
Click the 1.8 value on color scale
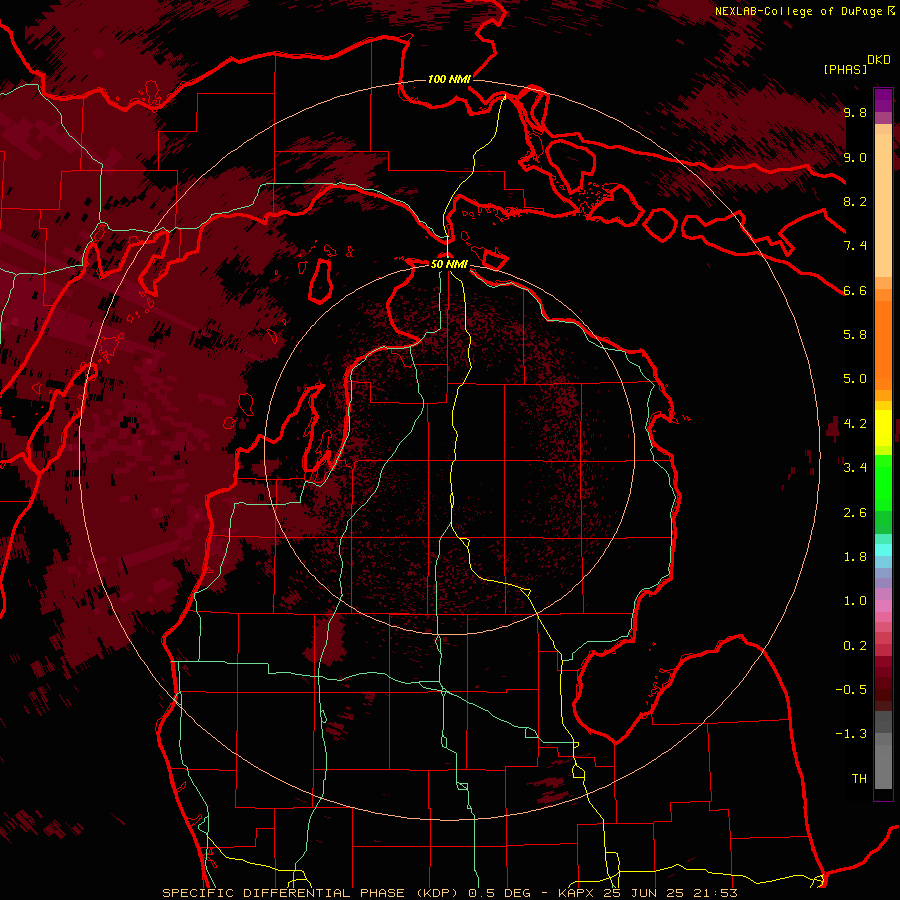point(855,557)
